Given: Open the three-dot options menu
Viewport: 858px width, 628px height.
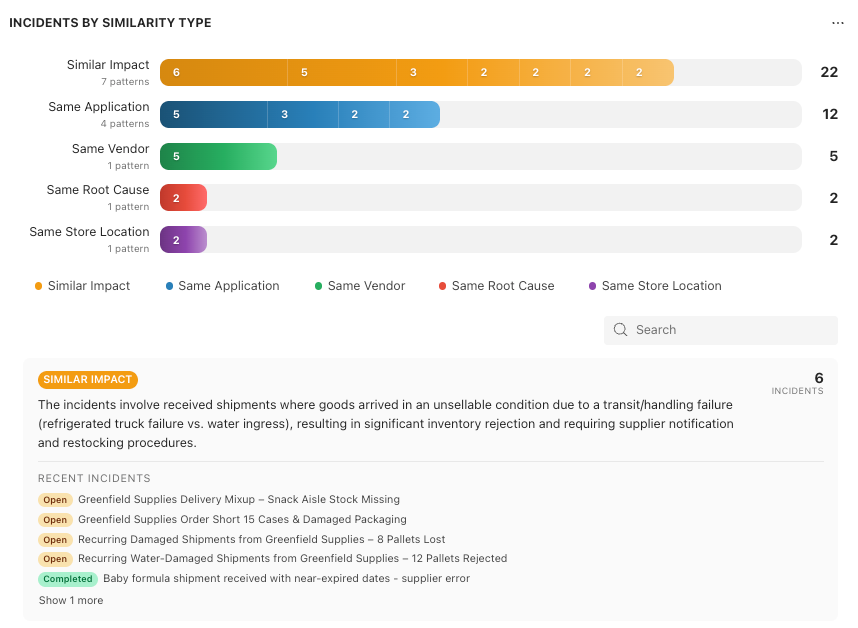Looking at the screenshot, I should 837,23.
